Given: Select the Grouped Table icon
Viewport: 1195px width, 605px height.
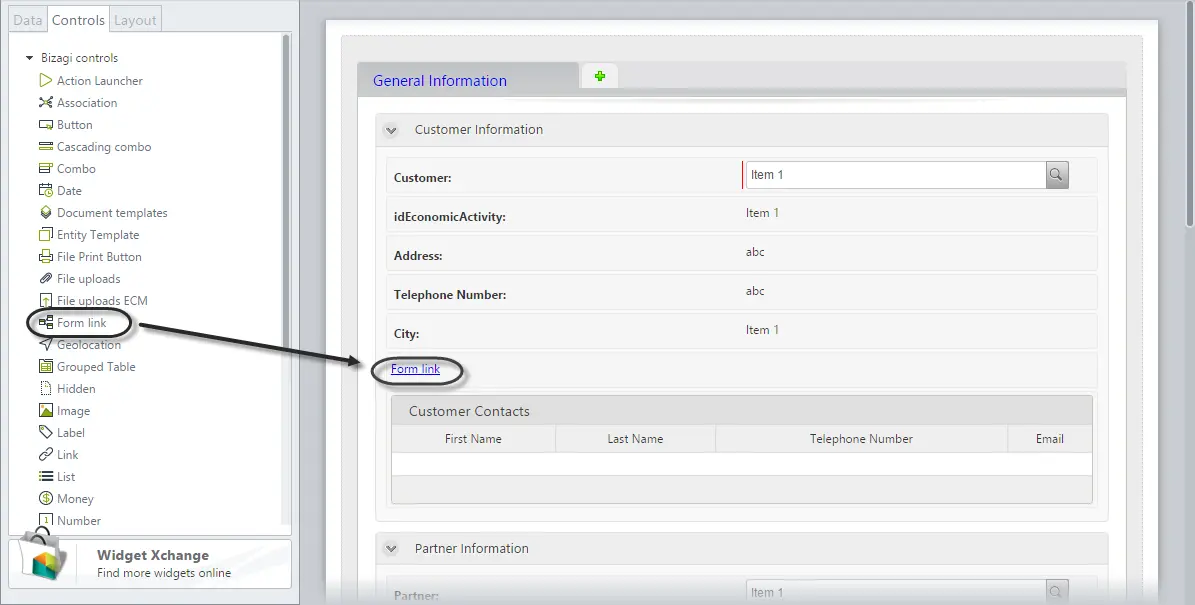Looking at the screenshot, I should (46, 367).
